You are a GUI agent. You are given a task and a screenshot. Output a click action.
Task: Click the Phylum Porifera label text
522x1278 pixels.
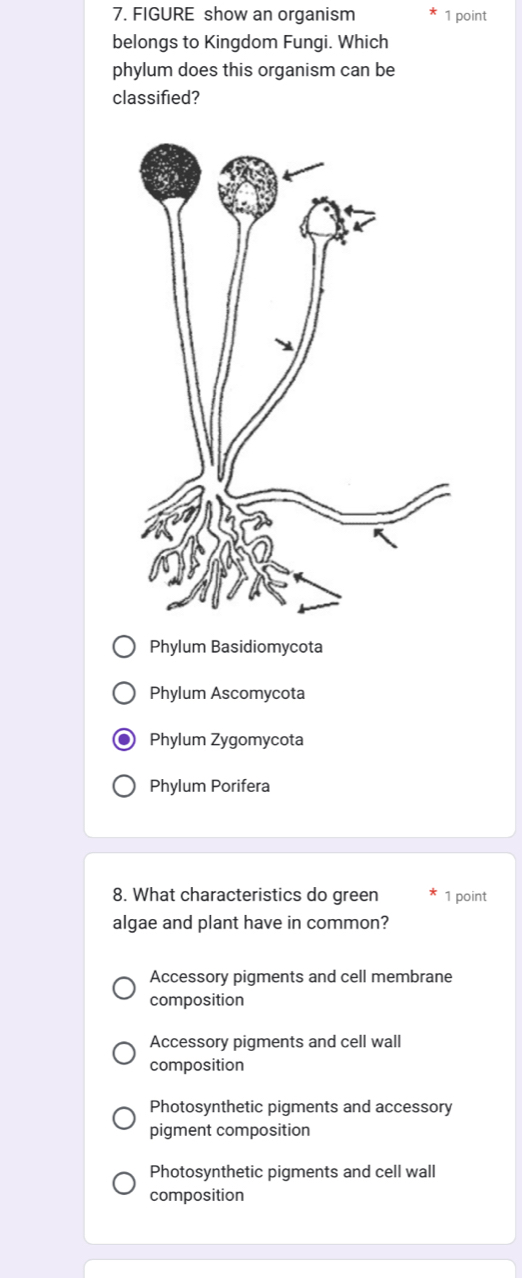pyautogui.click(x=210, y=787)
